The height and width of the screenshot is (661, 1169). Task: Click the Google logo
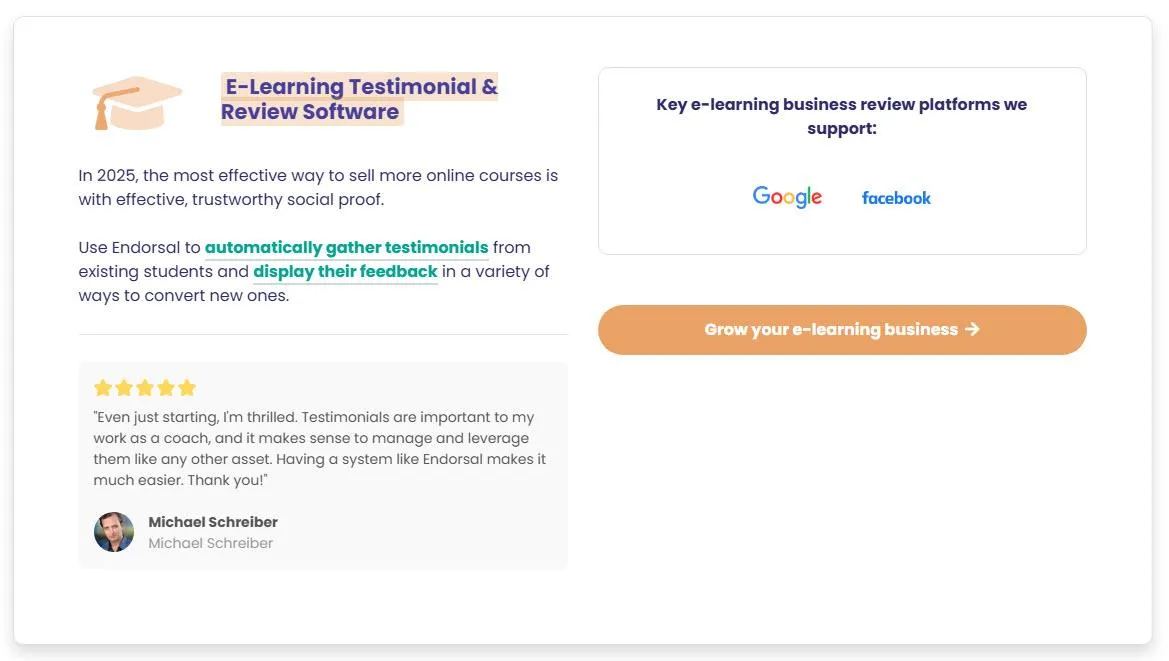(787, 197)
